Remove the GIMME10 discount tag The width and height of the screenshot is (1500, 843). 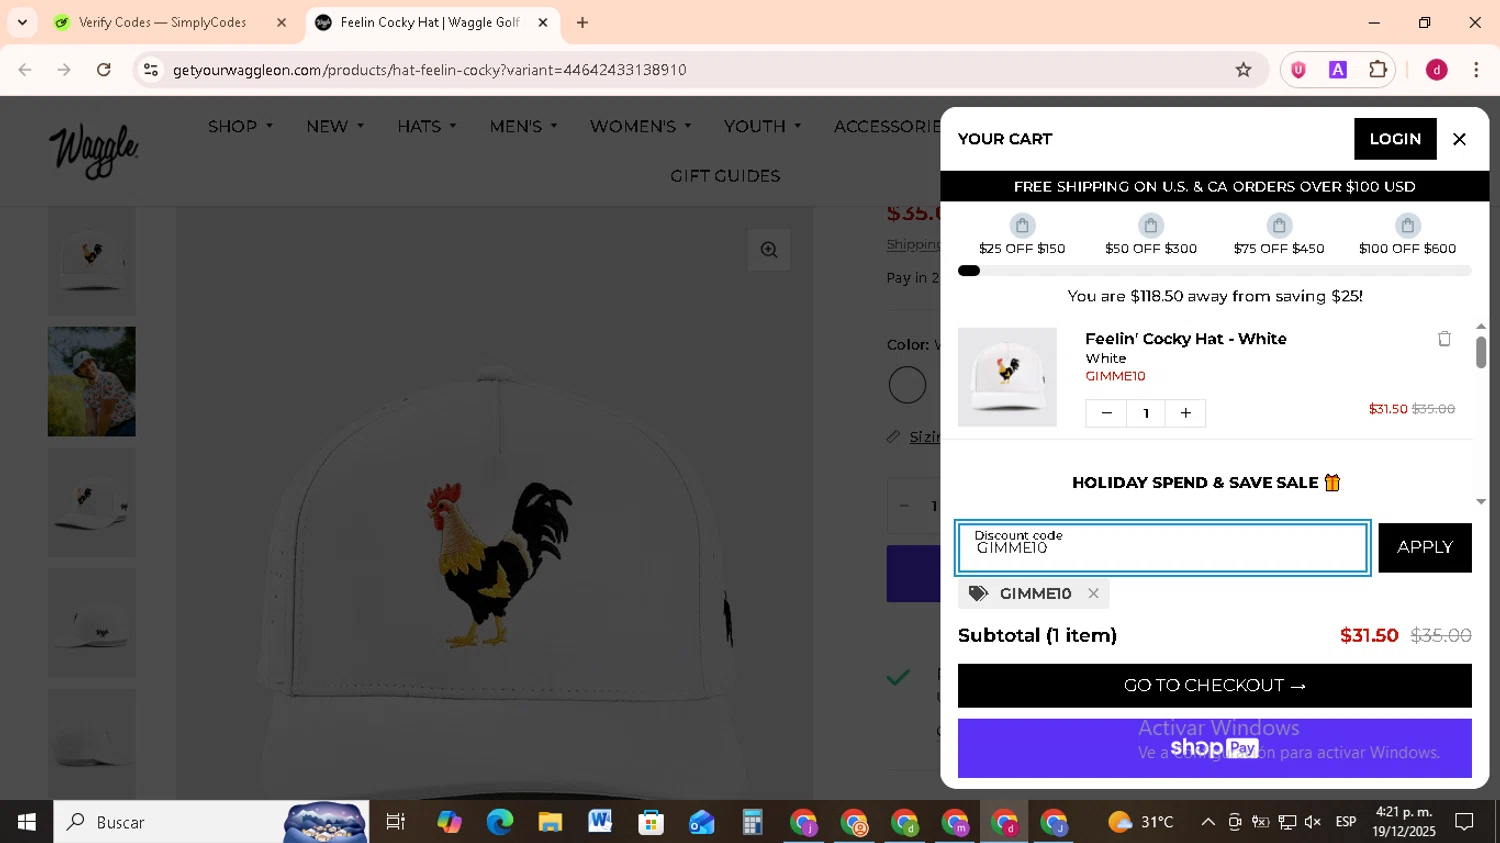pos(1093,594)
